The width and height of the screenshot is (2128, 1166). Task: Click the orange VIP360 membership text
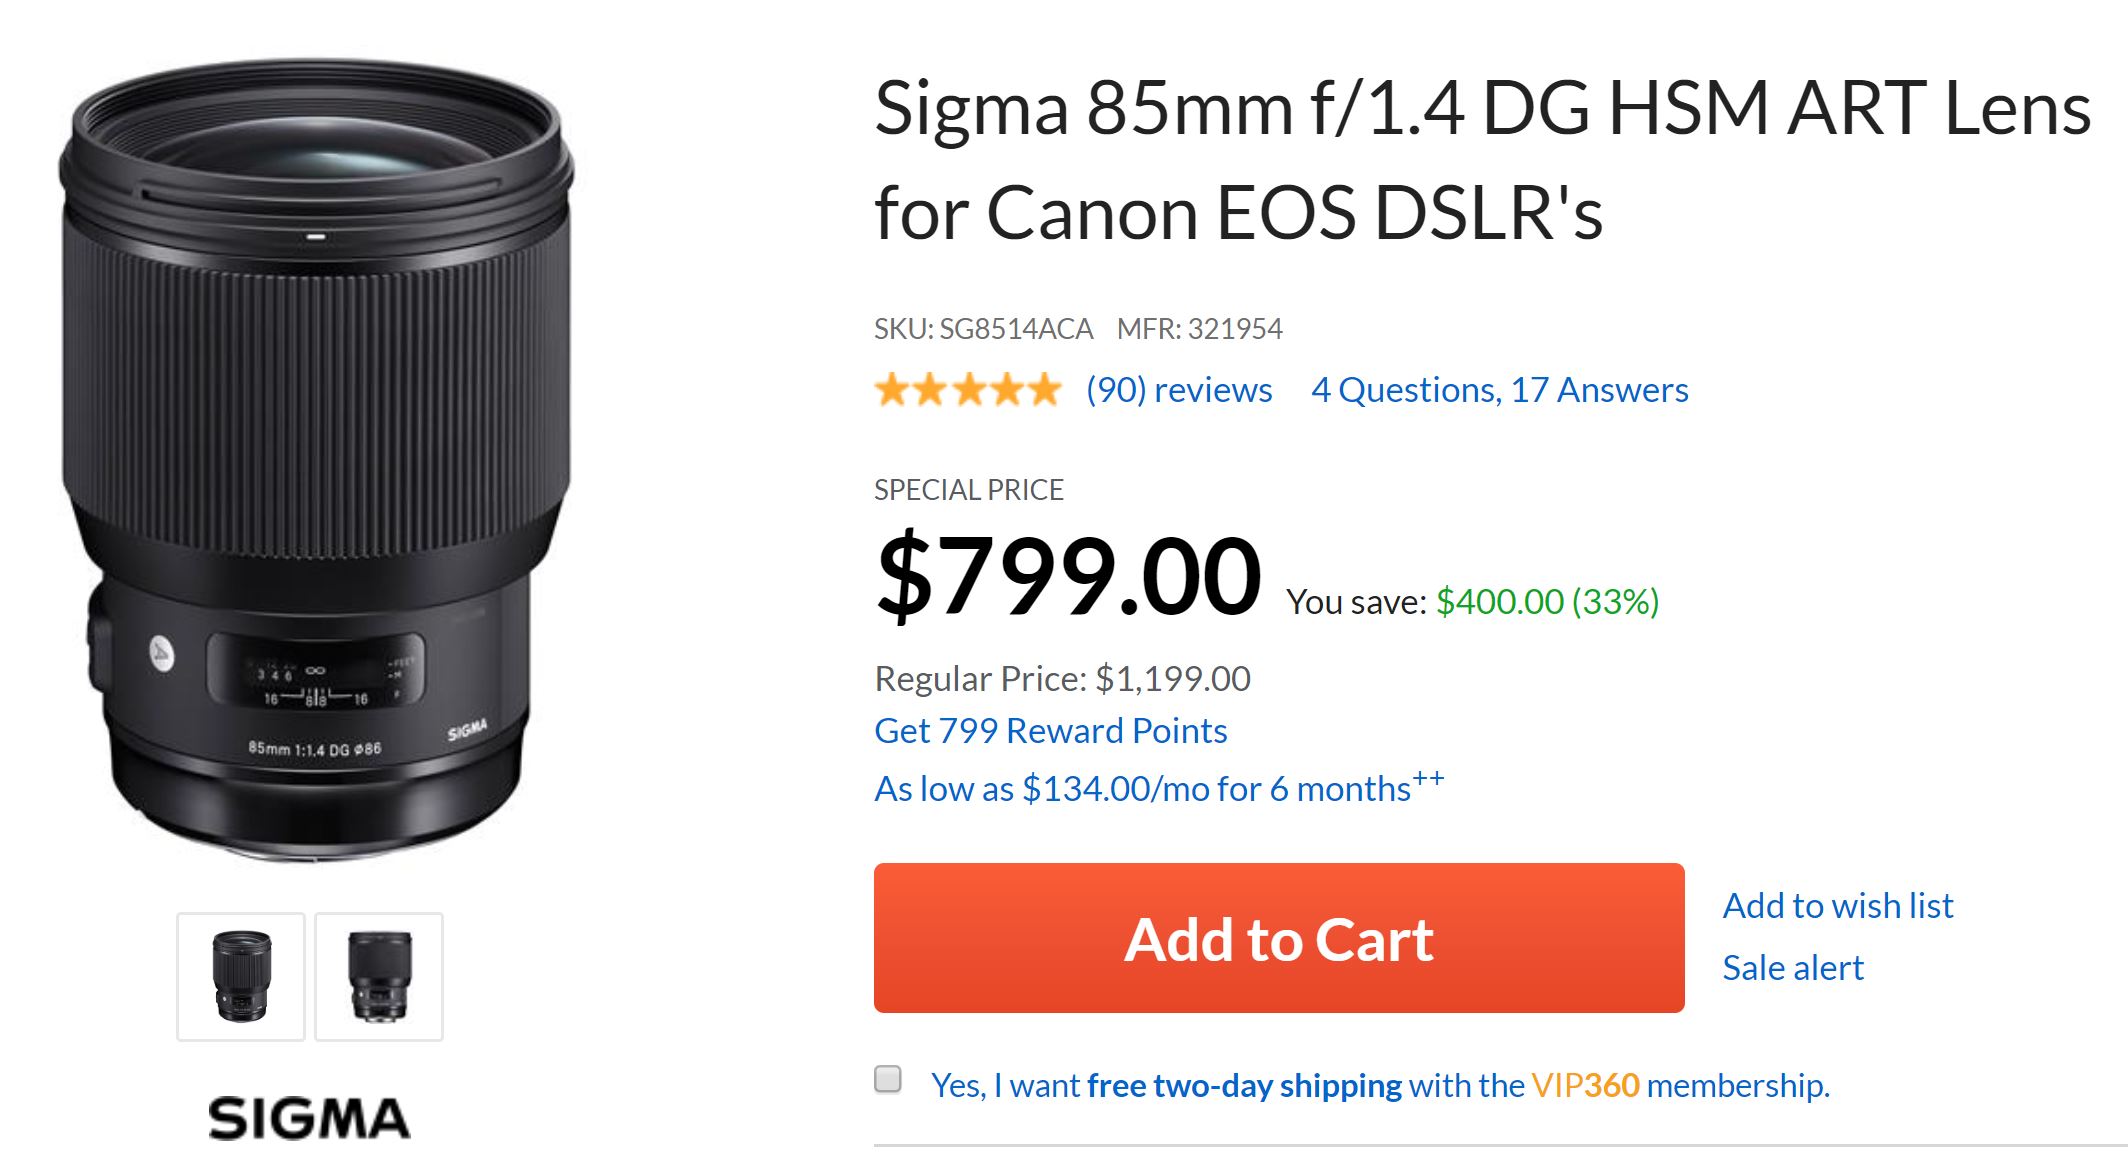[1585, 1086]
